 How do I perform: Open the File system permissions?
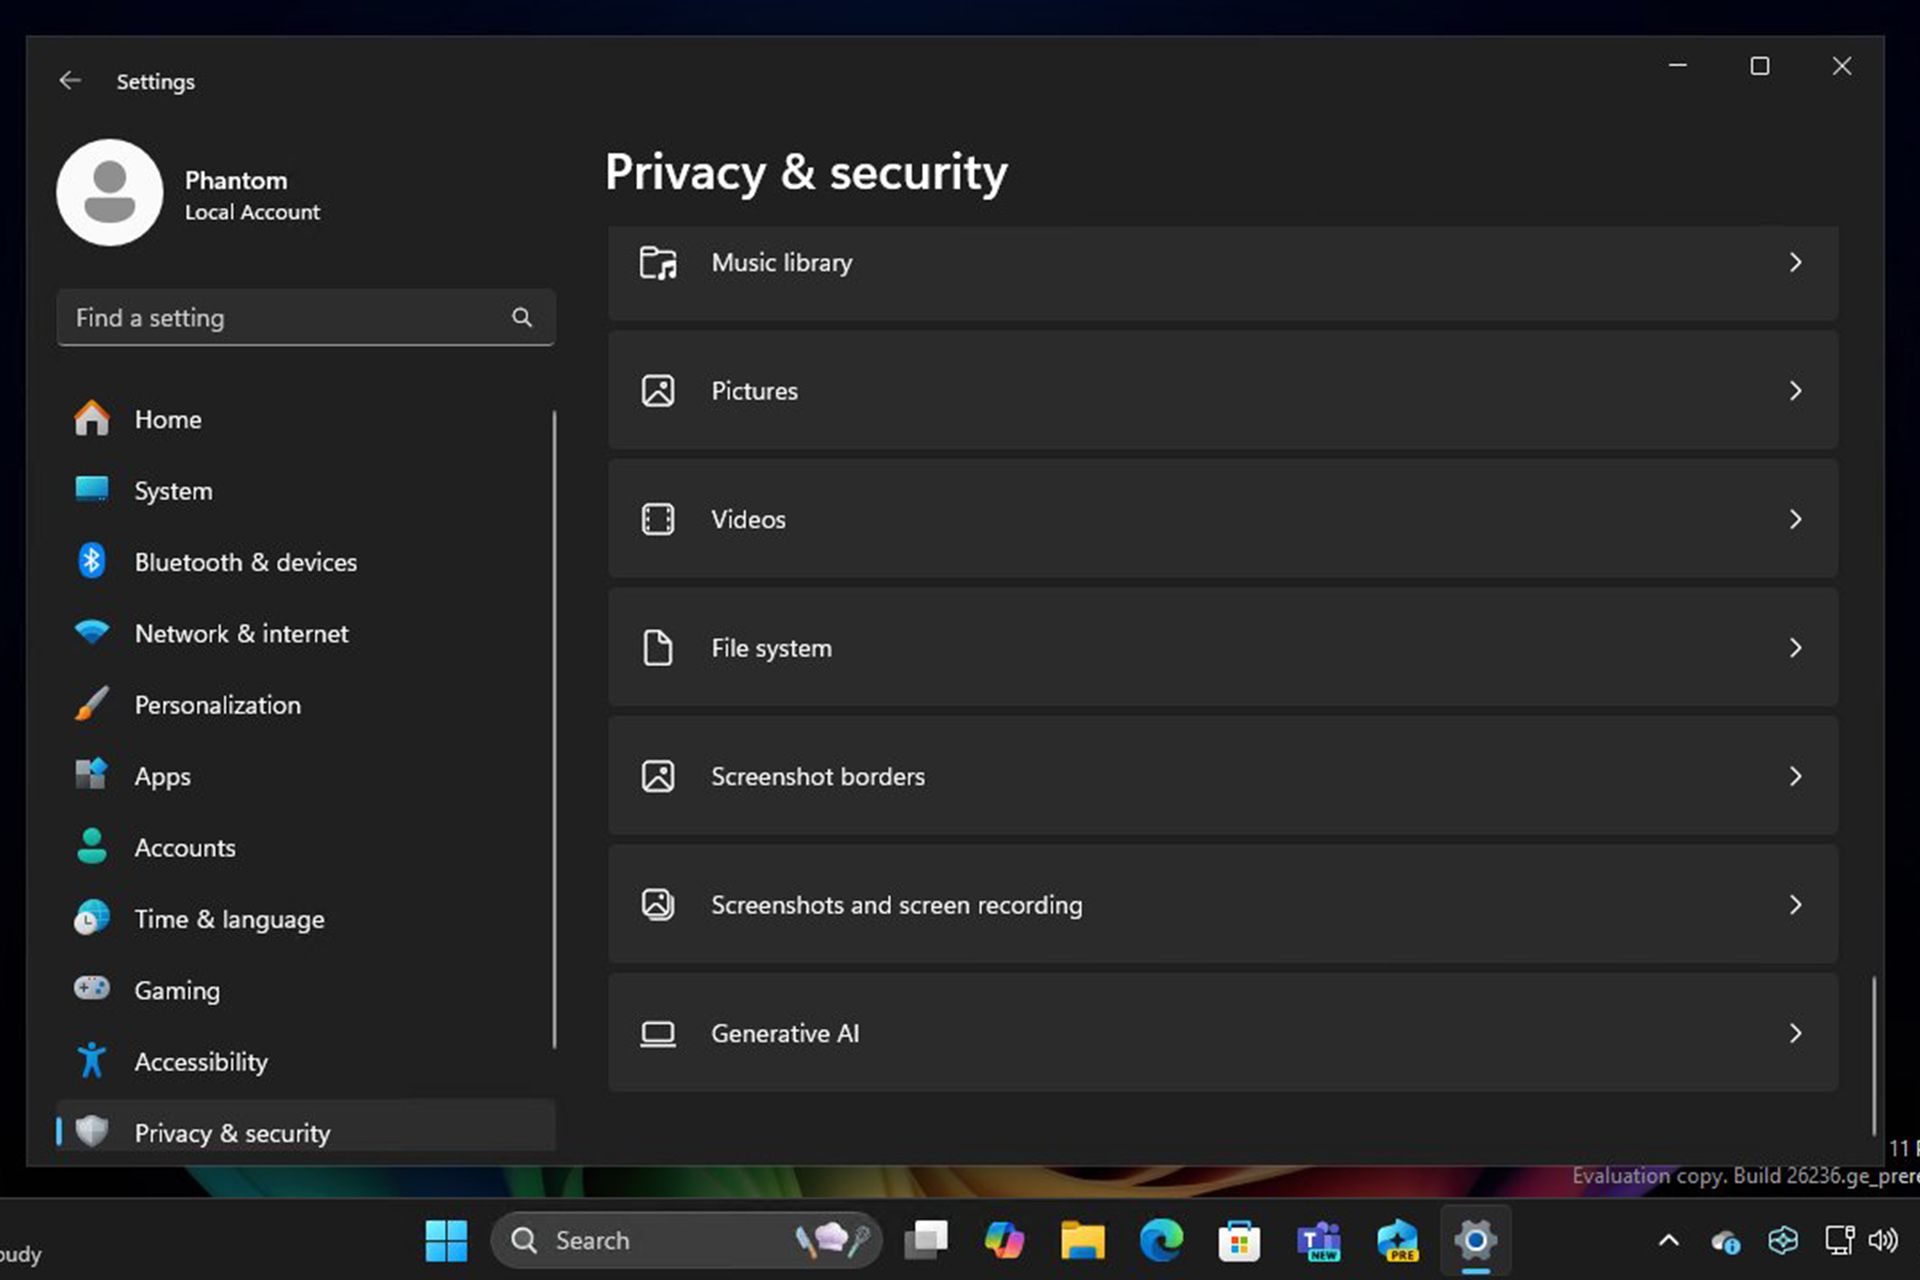coord(1221,647)
